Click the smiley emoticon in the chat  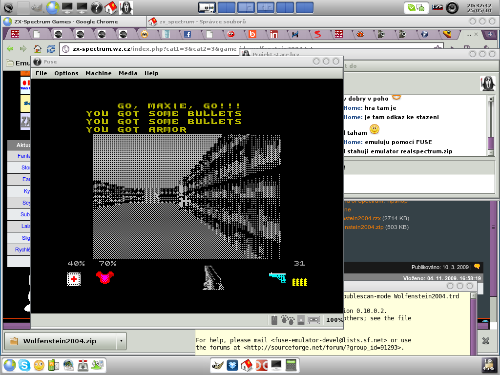(x=374, y=129)
